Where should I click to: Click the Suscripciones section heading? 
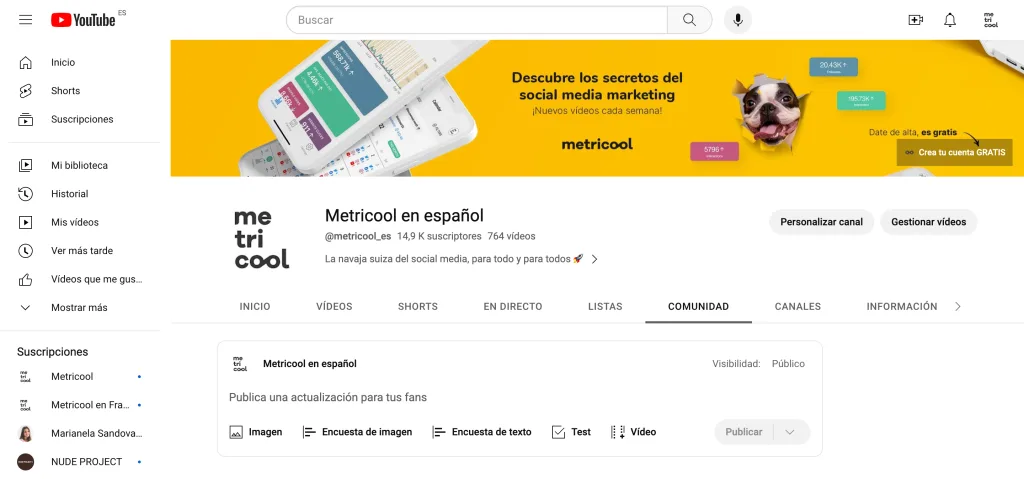(52, 352)
